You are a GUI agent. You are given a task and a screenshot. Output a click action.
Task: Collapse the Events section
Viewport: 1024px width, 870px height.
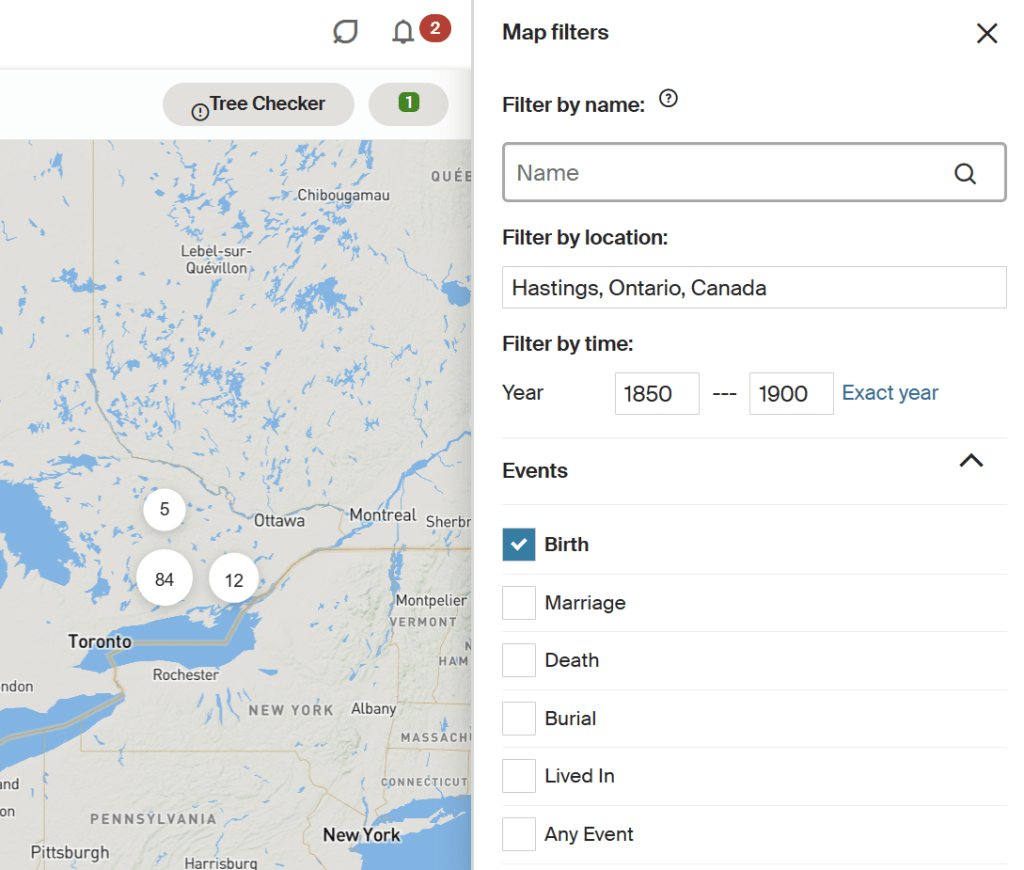pos(971,461)
